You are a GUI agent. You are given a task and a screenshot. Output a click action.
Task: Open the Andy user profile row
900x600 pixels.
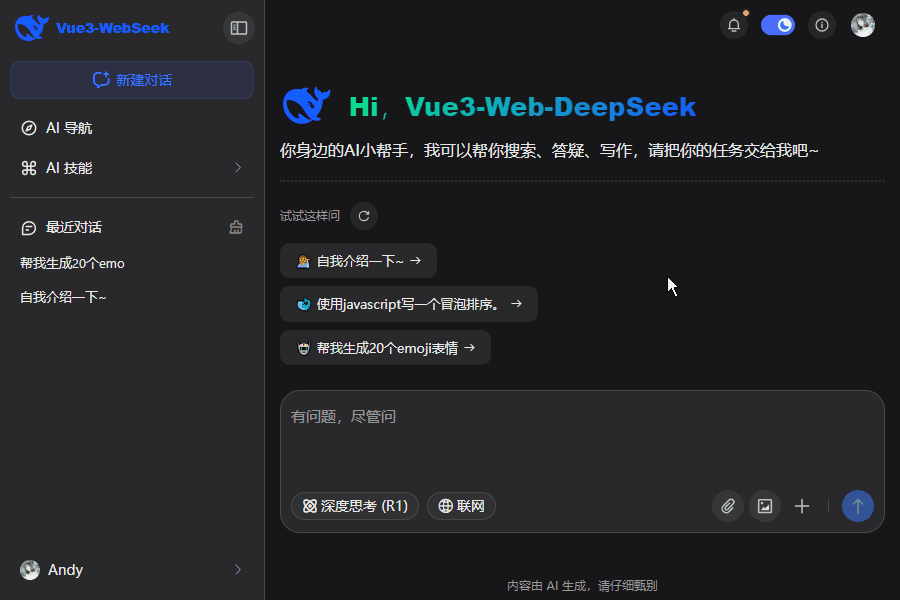tap(132, 570)
